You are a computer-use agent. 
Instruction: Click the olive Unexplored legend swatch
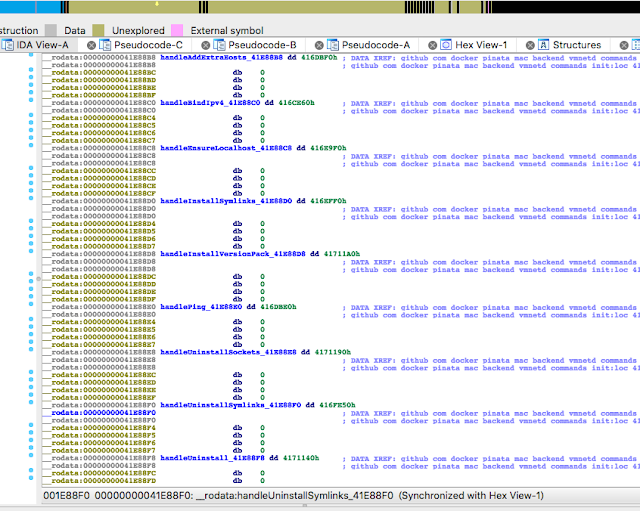[x=98, y=30]
